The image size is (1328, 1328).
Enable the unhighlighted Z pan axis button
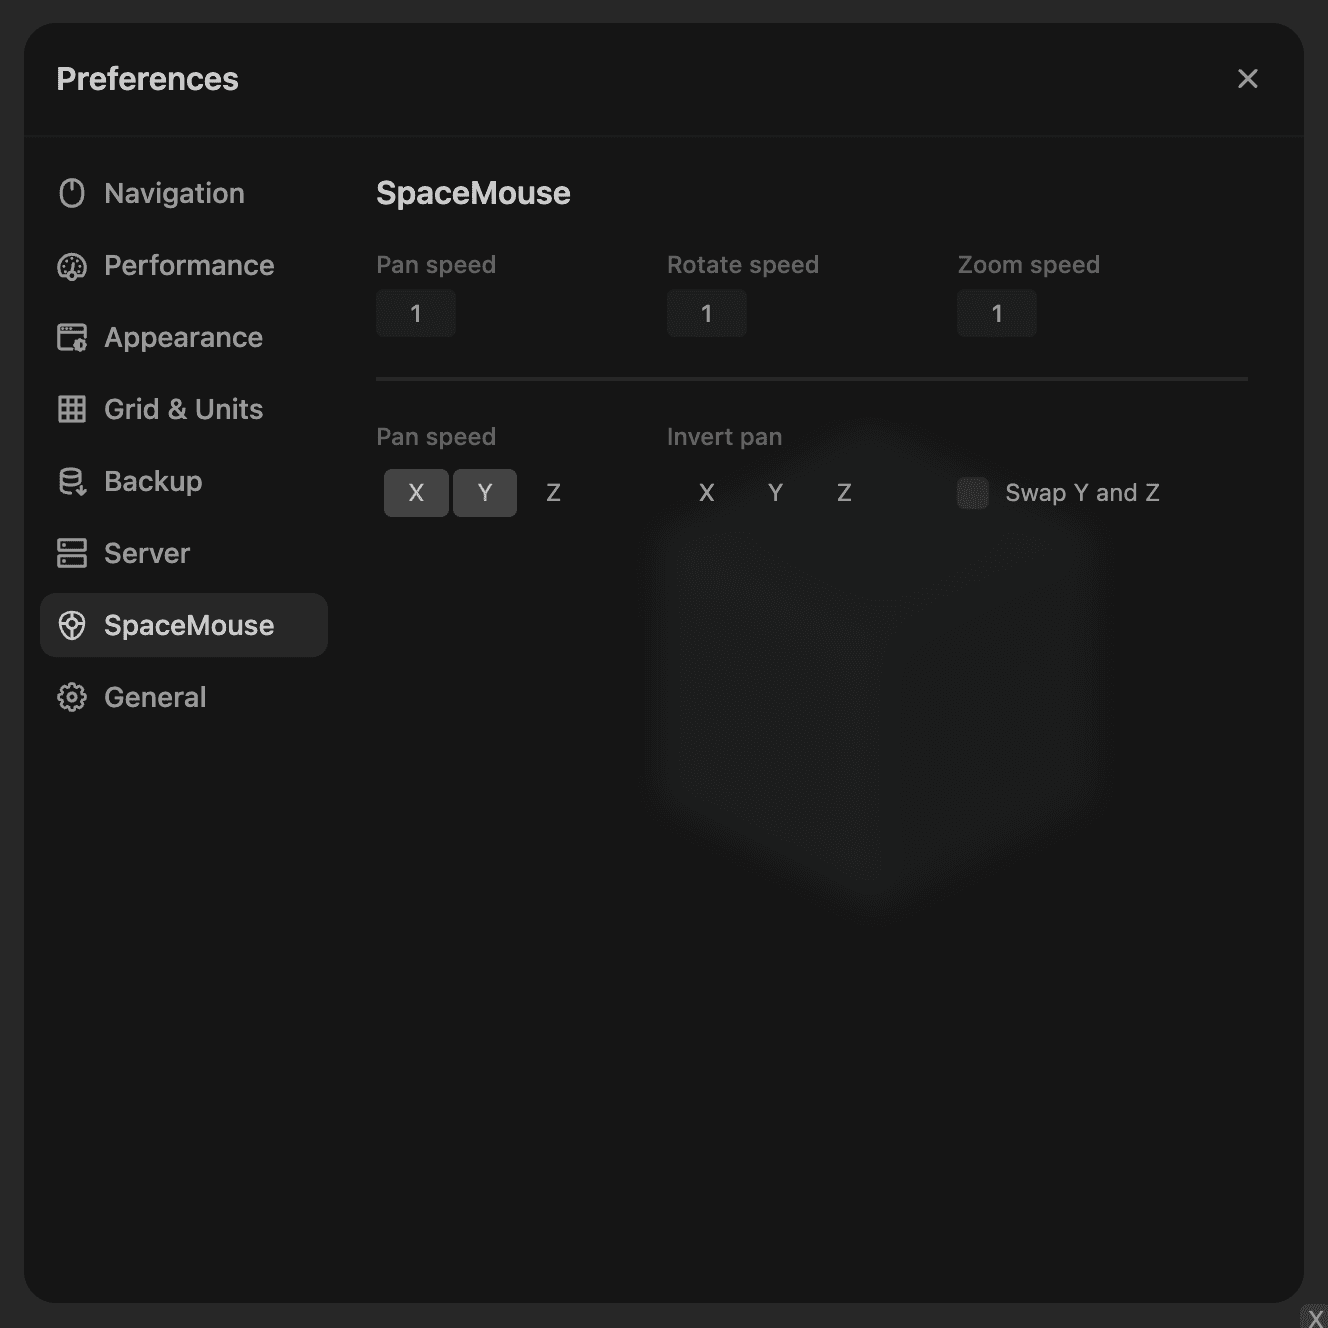coord(553,493)
